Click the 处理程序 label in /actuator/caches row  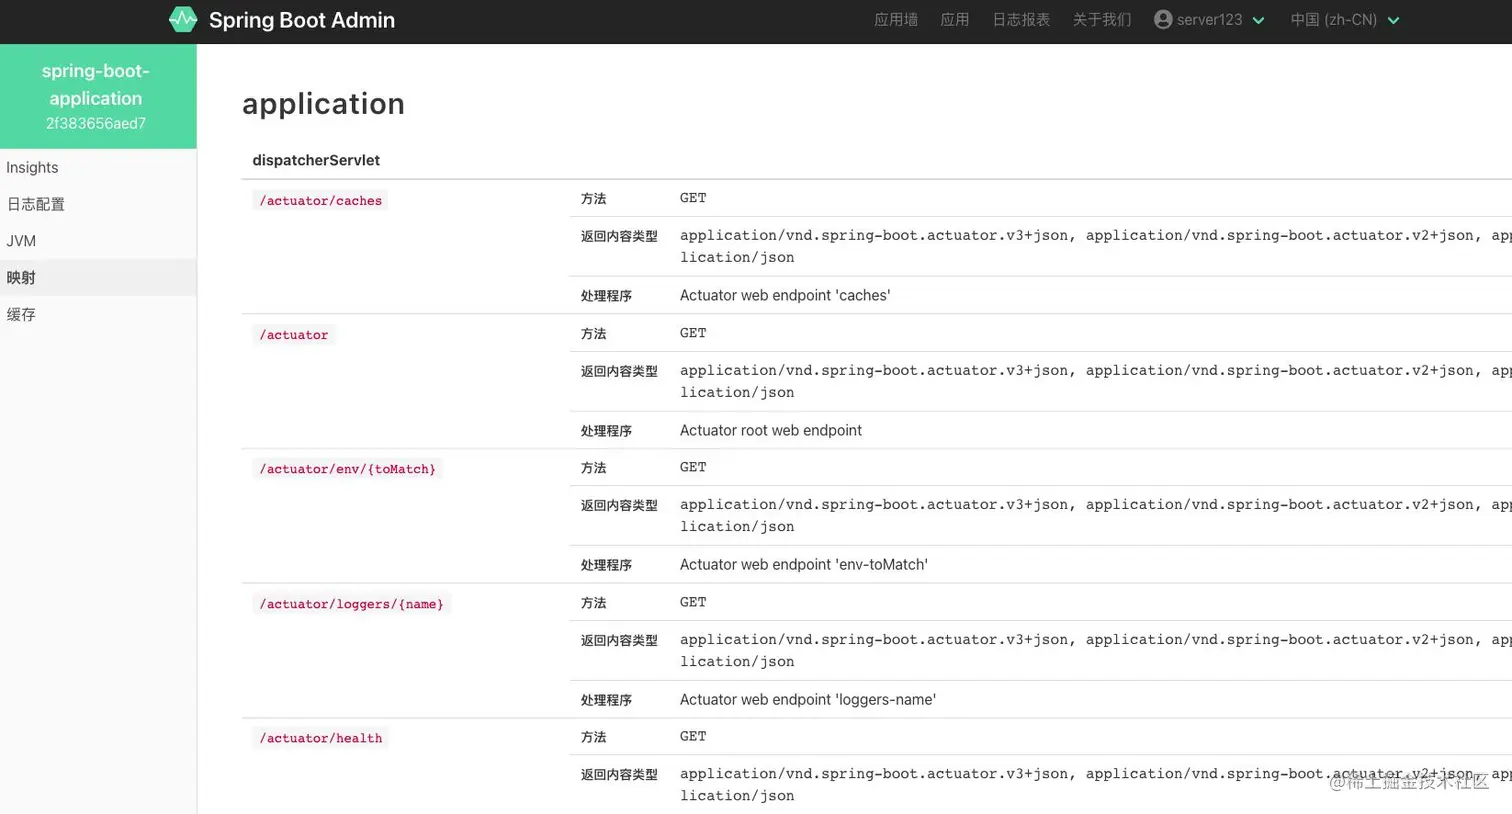pos(606,296)
